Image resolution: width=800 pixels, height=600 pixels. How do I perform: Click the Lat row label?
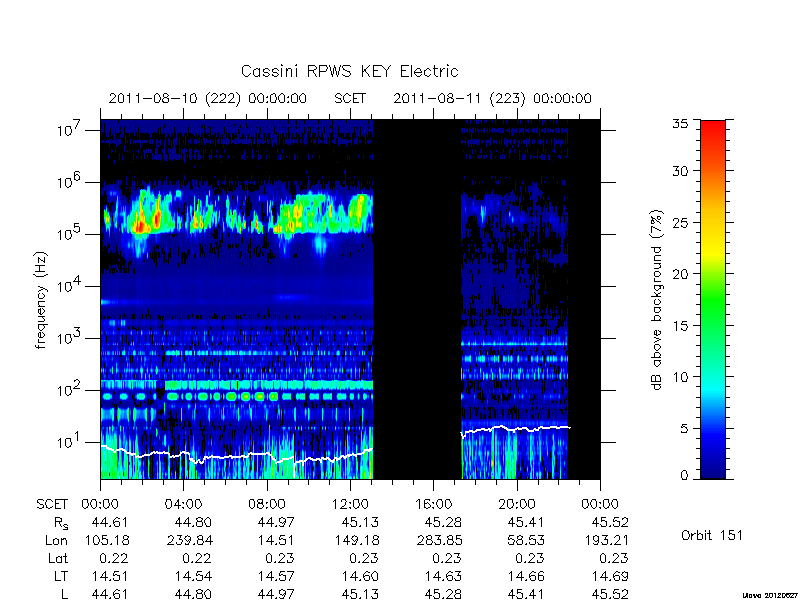58,558
